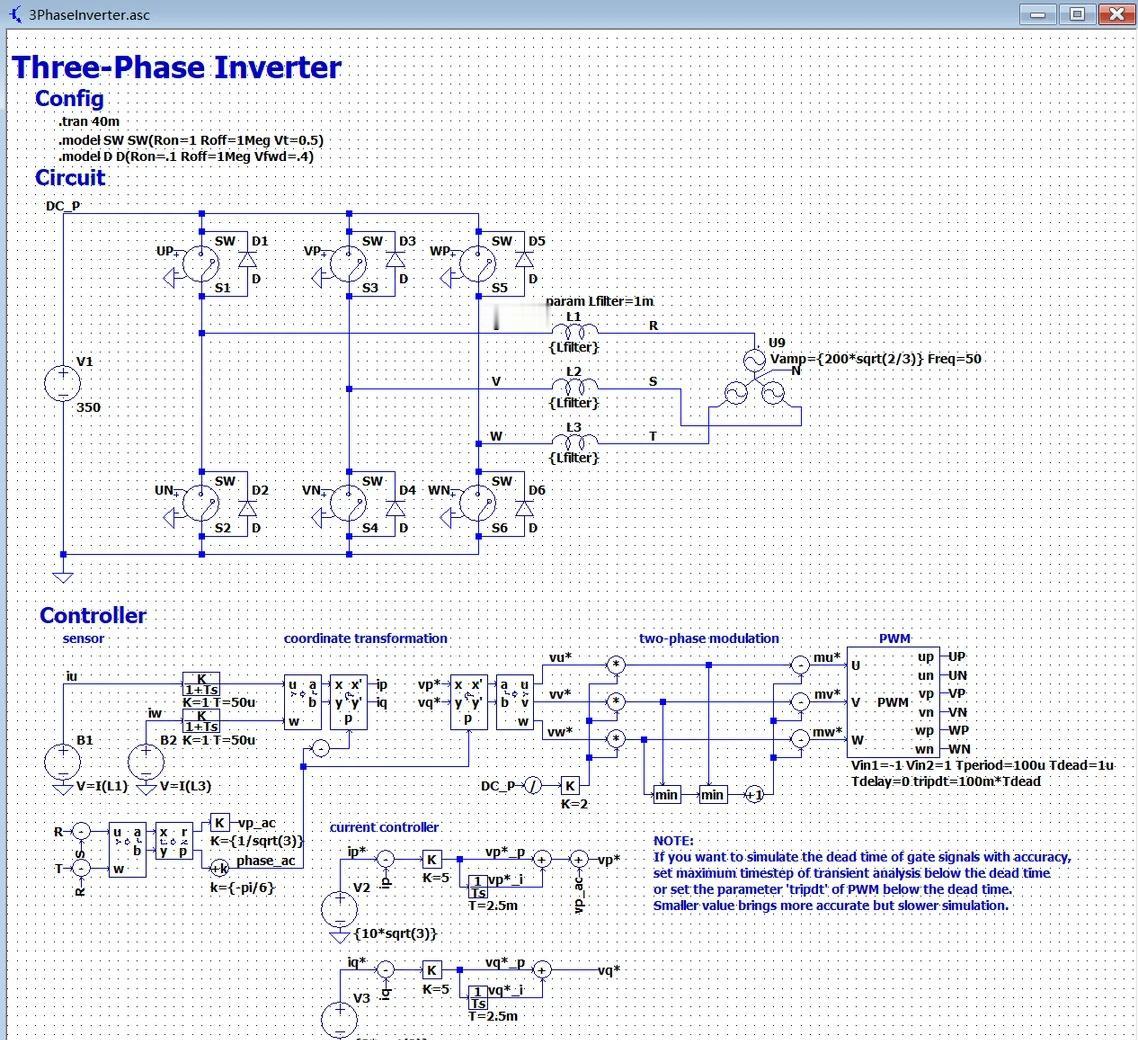This screenshot has width=1138, height=1040.
Task: Click the mu* subtractor circle
Action: (x=800, y=665)
